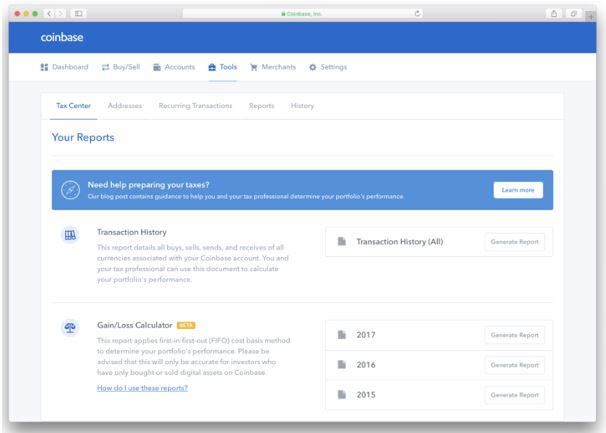Screen dimensions: 606x433
Task: Click the compass icon in tax banner
Action: click(70, 190)
